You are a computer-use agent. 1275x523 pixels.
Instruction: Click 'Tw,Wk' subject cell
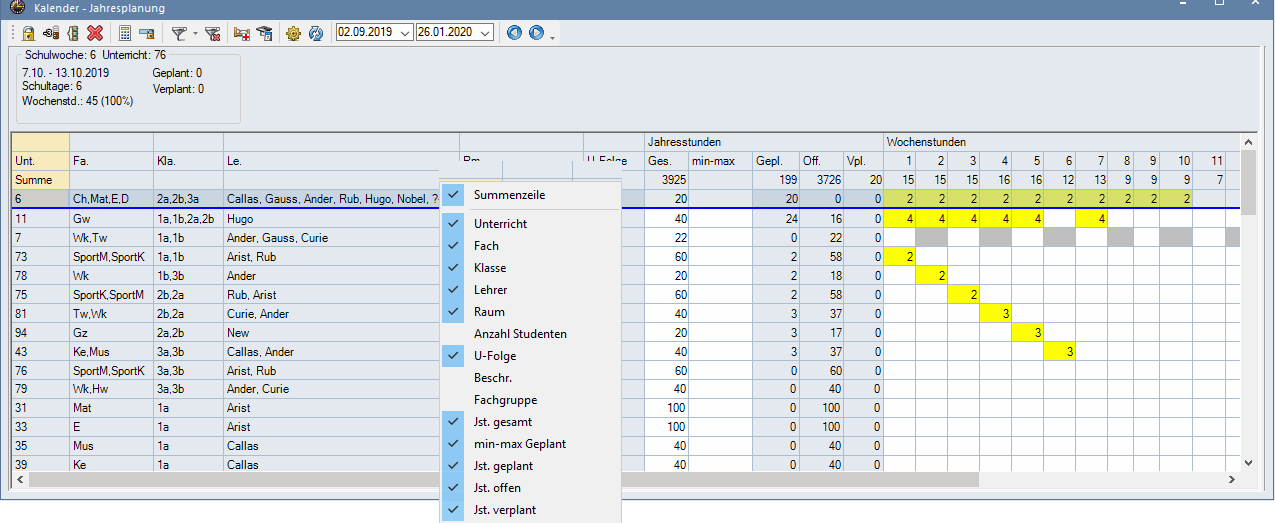[111, 313]
